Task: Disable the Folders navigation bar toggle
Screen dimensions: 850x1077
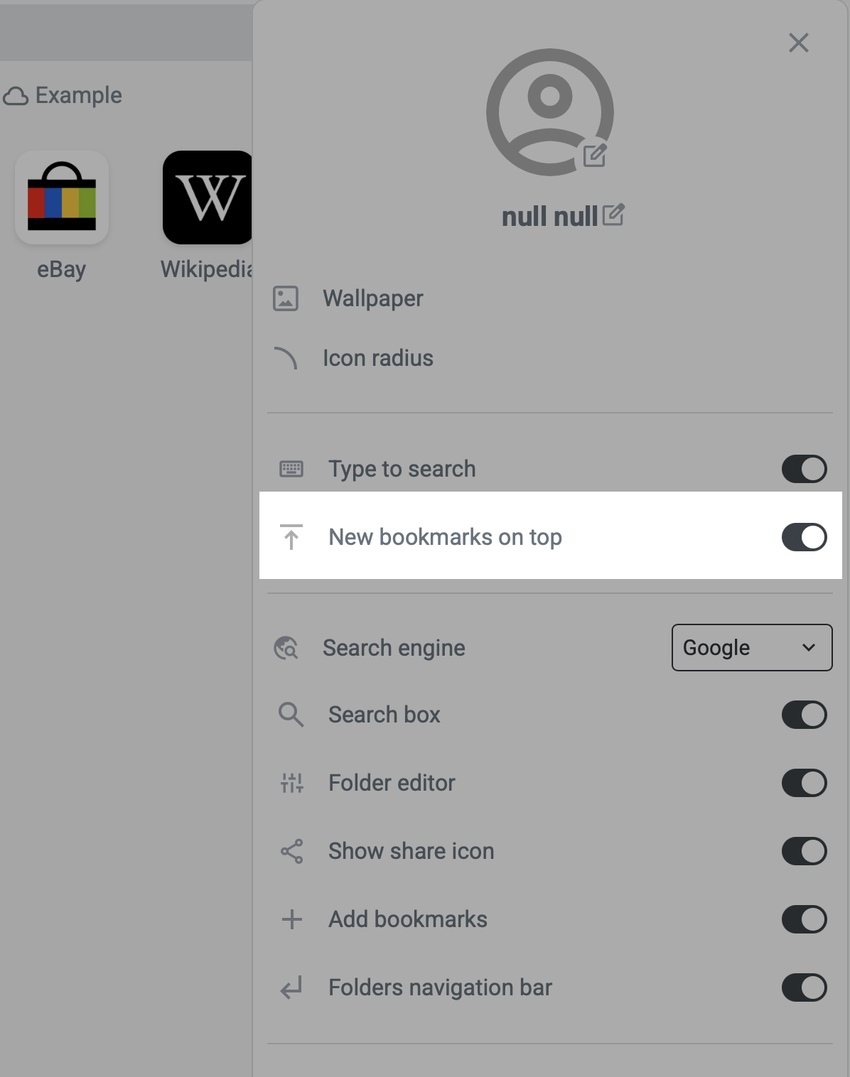Action: tap(804, 988)
